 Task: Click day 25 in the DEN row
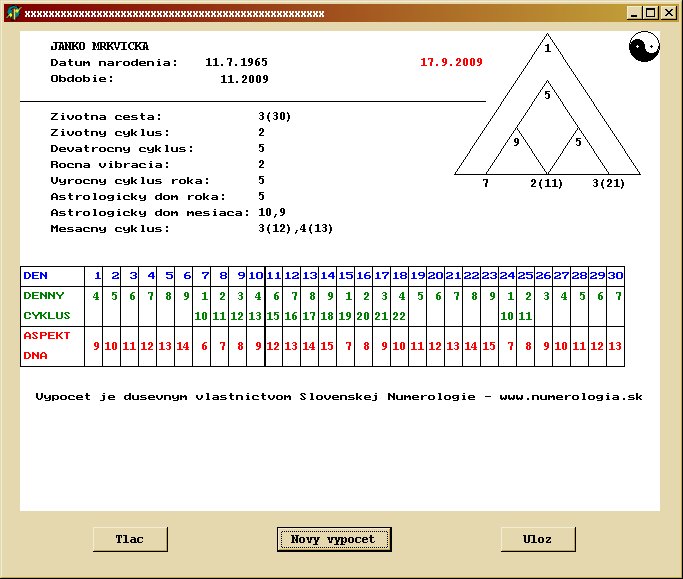(x=525, y=276)
